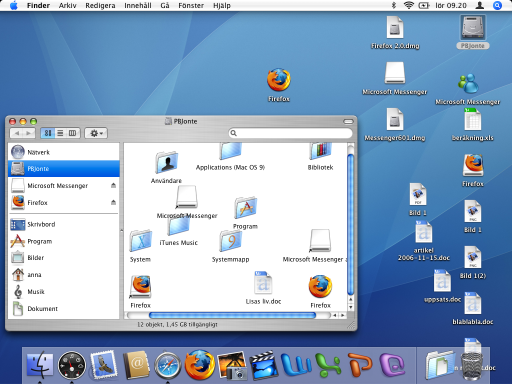This screenshot has width=512, height=384.
Task: Select Musik in the sidebar
Action: click(63, 292)
